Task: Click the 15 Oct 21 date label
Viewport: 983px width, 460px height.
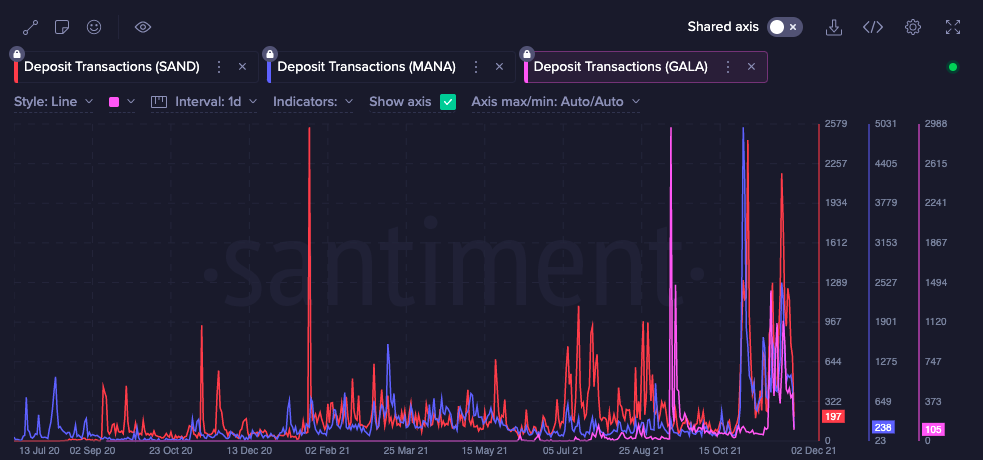Action: click(x=719, y=450)
